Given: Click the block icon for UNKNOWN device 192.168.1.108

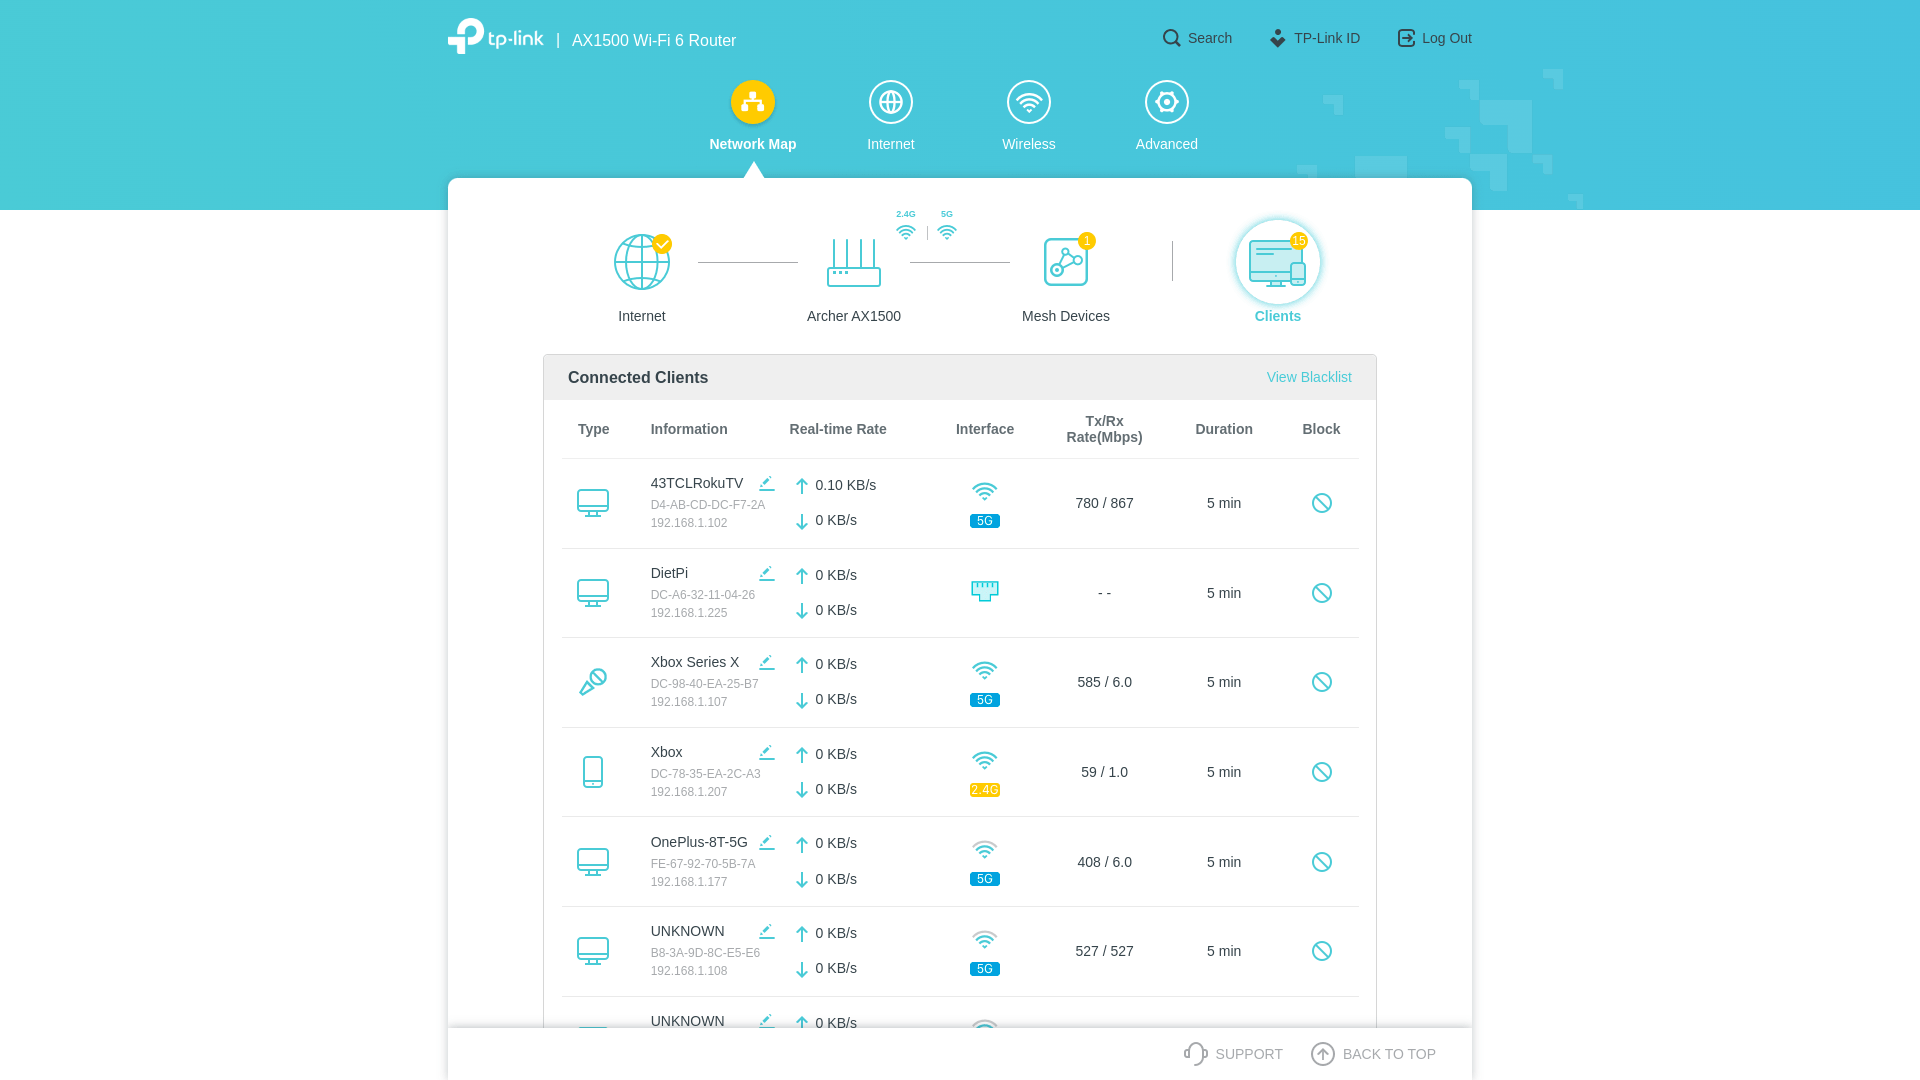Looking at the screenshot, I should click(x=1321, y=949).
